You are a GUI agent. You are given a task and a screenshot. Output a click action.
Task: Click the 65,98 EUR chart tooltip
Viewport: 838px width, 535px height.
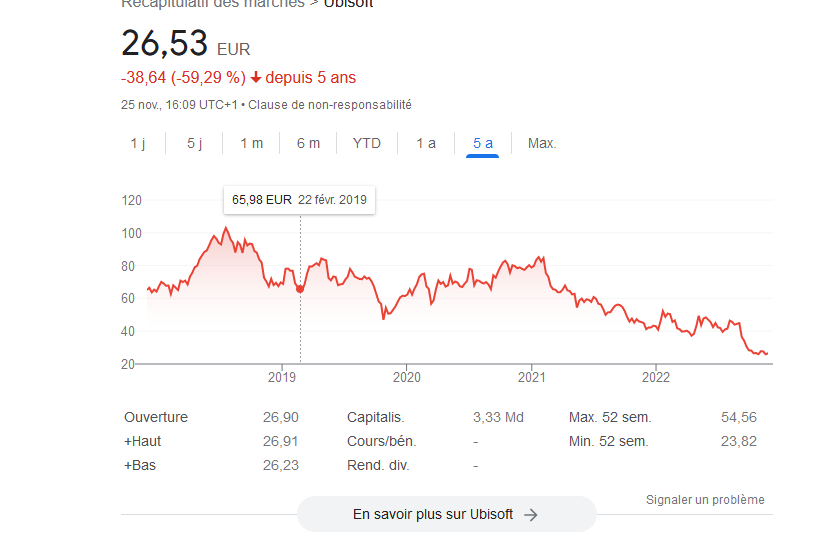[x=299, y=200]
